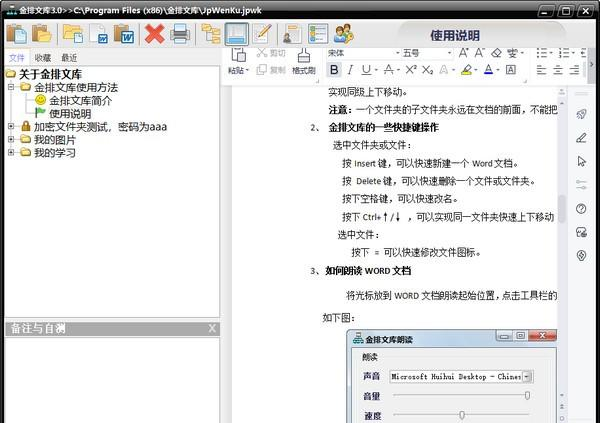Click the pencil edit note icon
The height and width of the screenshot is (423, 600).
pos(262,34)
